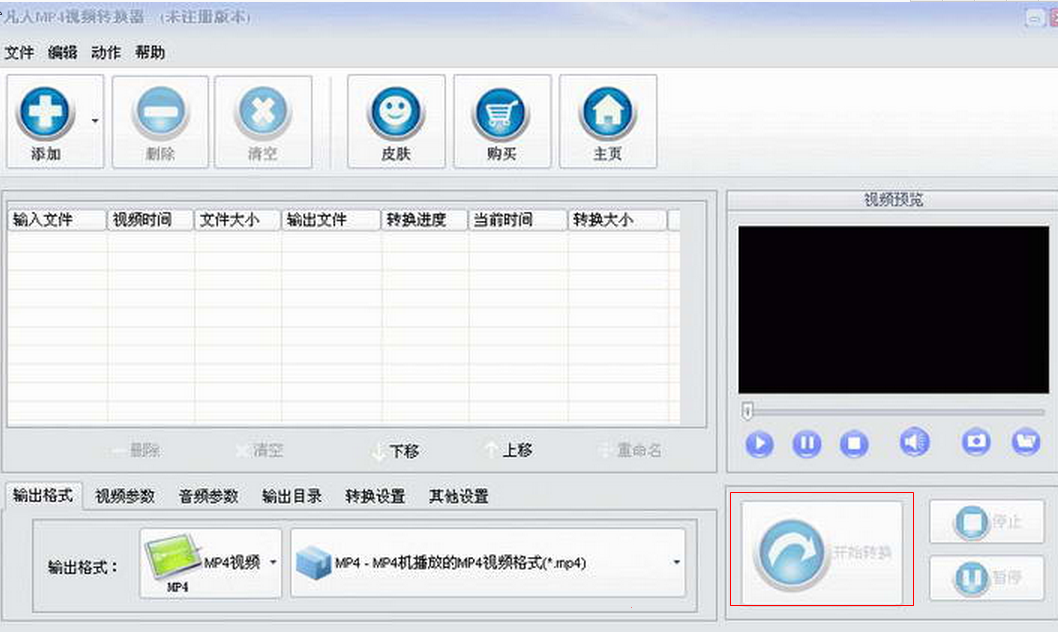This screenshot has width=1058, height=632.
Task: Click the 下移 move down button
Action: point(395,451)
